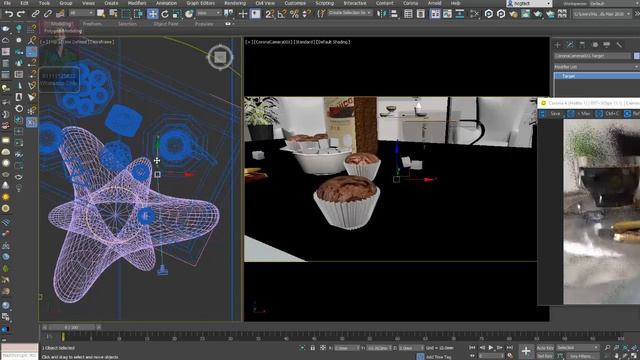Toggle the Layer Explorer icon
Screen dimensions: 640x360
coord(421,14)
